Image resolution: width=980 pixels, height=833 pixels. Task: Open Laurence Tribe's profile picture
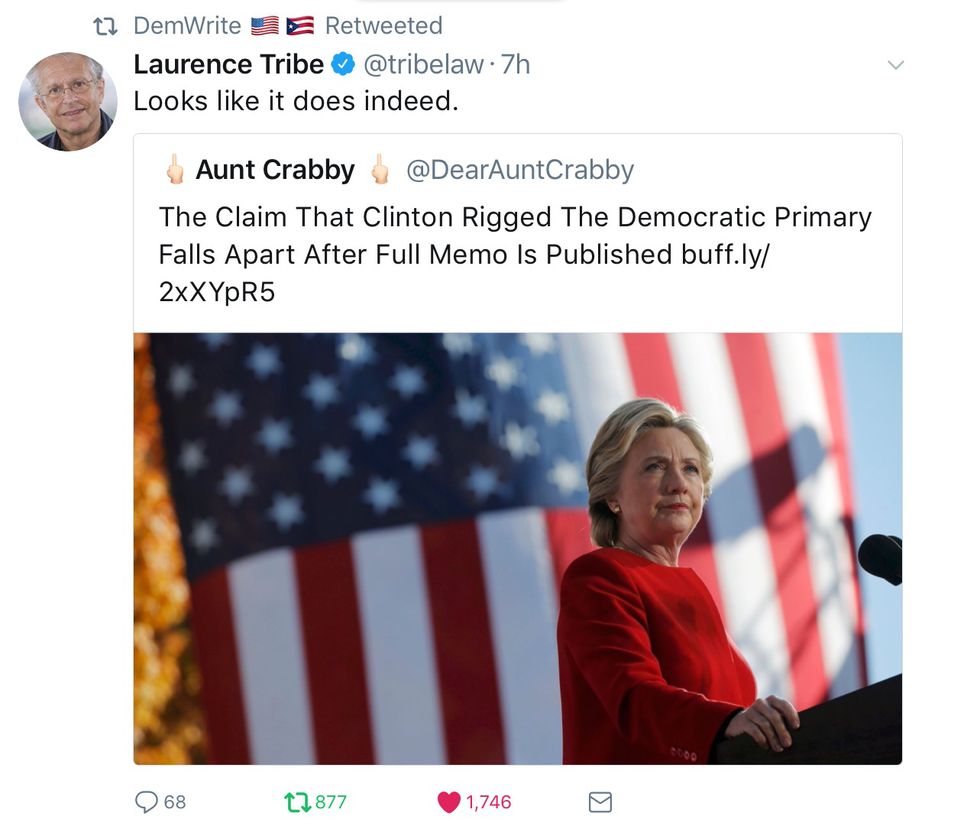[x=68, y=102]
